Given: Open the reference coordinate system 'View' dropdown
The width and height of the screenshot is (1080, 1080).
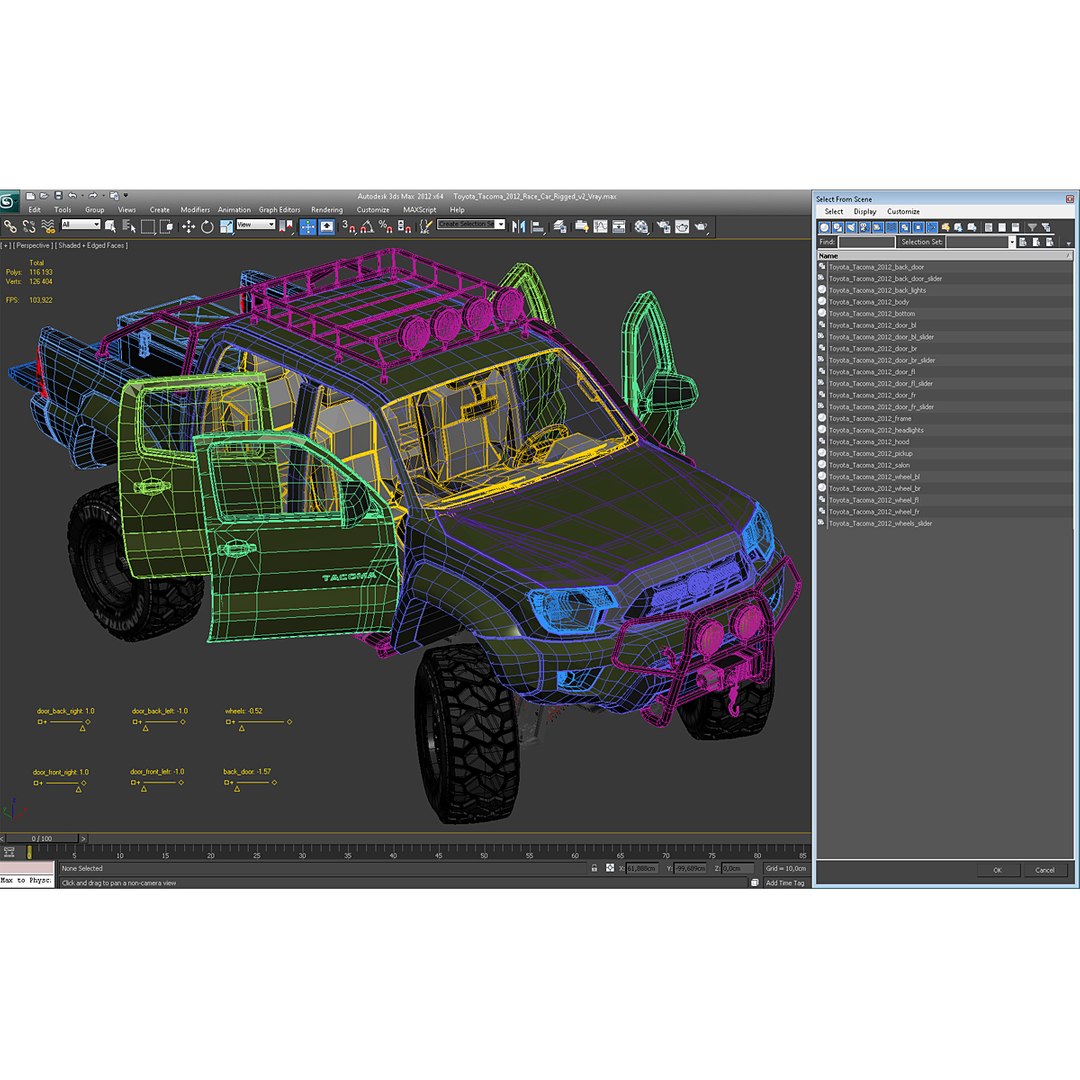Looking at the screenshot, I should [256, 225].
